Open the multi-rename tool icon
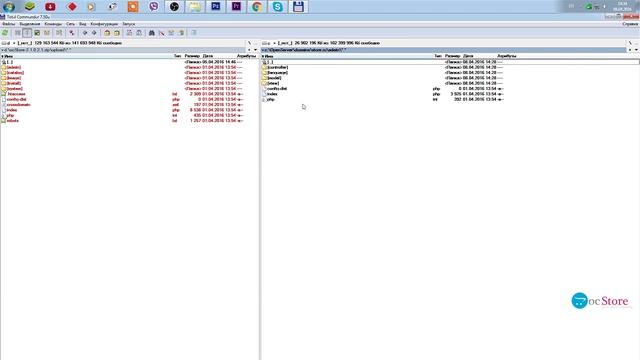 click(x=162, y=33)
